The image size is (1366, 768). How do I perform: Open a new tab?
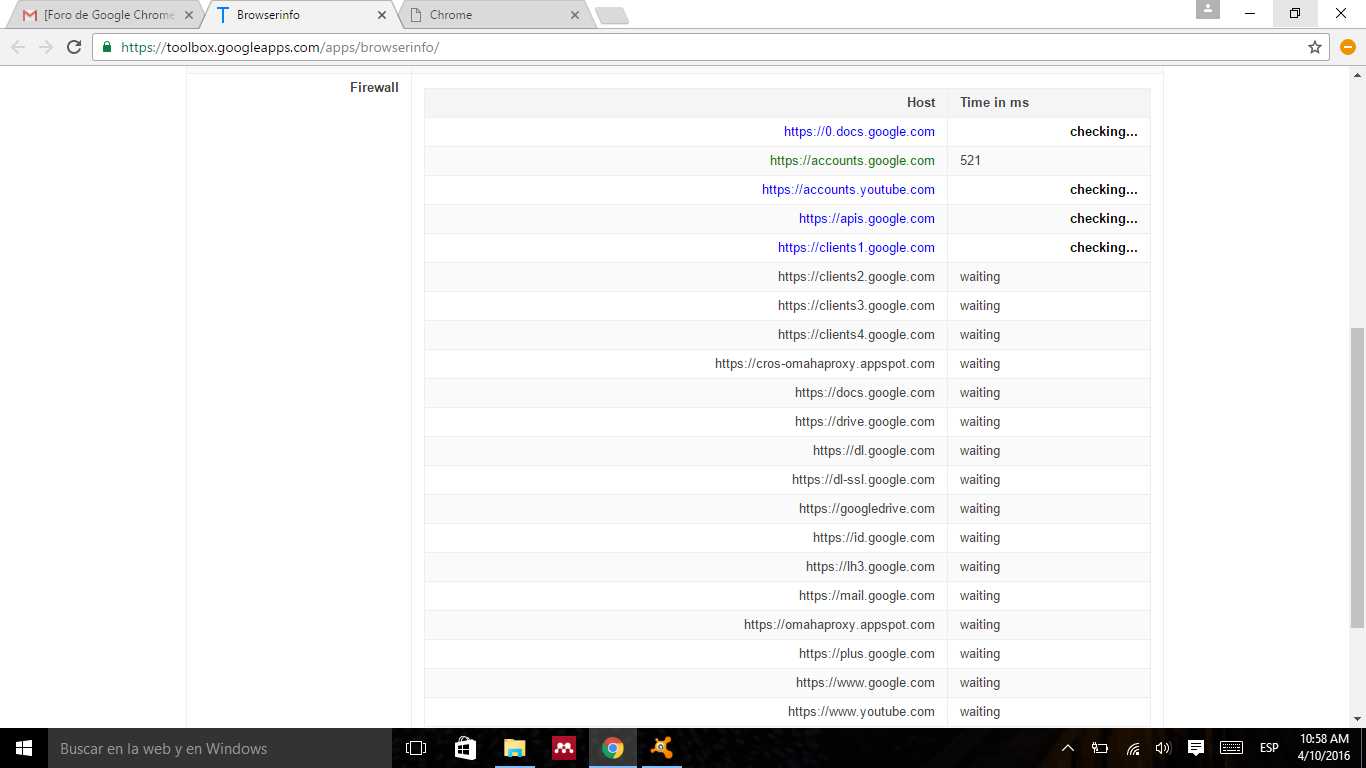pos(611,15)
